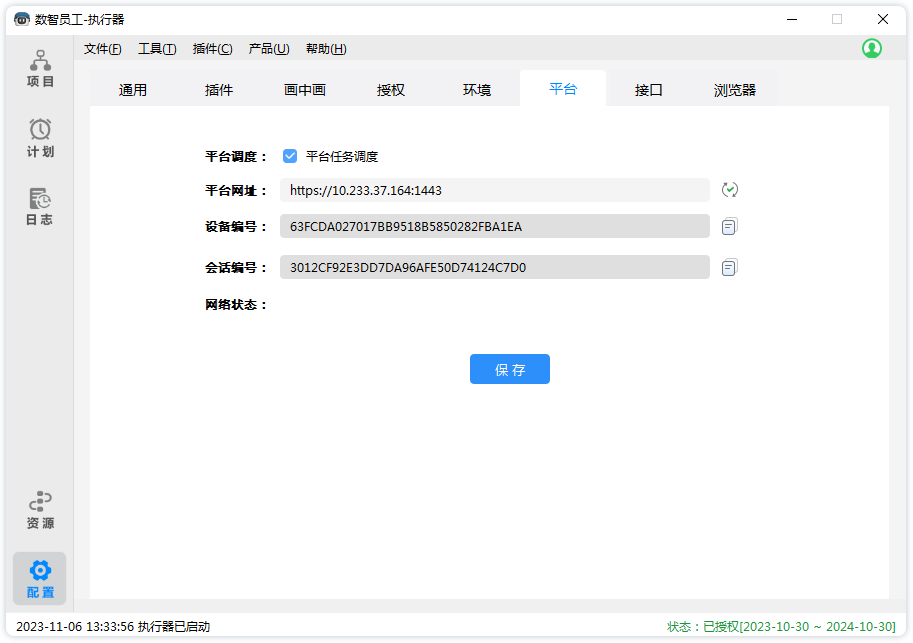This screenshot has height=643, width=913.
Task: Select the 配置 settings gear icon
Action: (40, 571)
